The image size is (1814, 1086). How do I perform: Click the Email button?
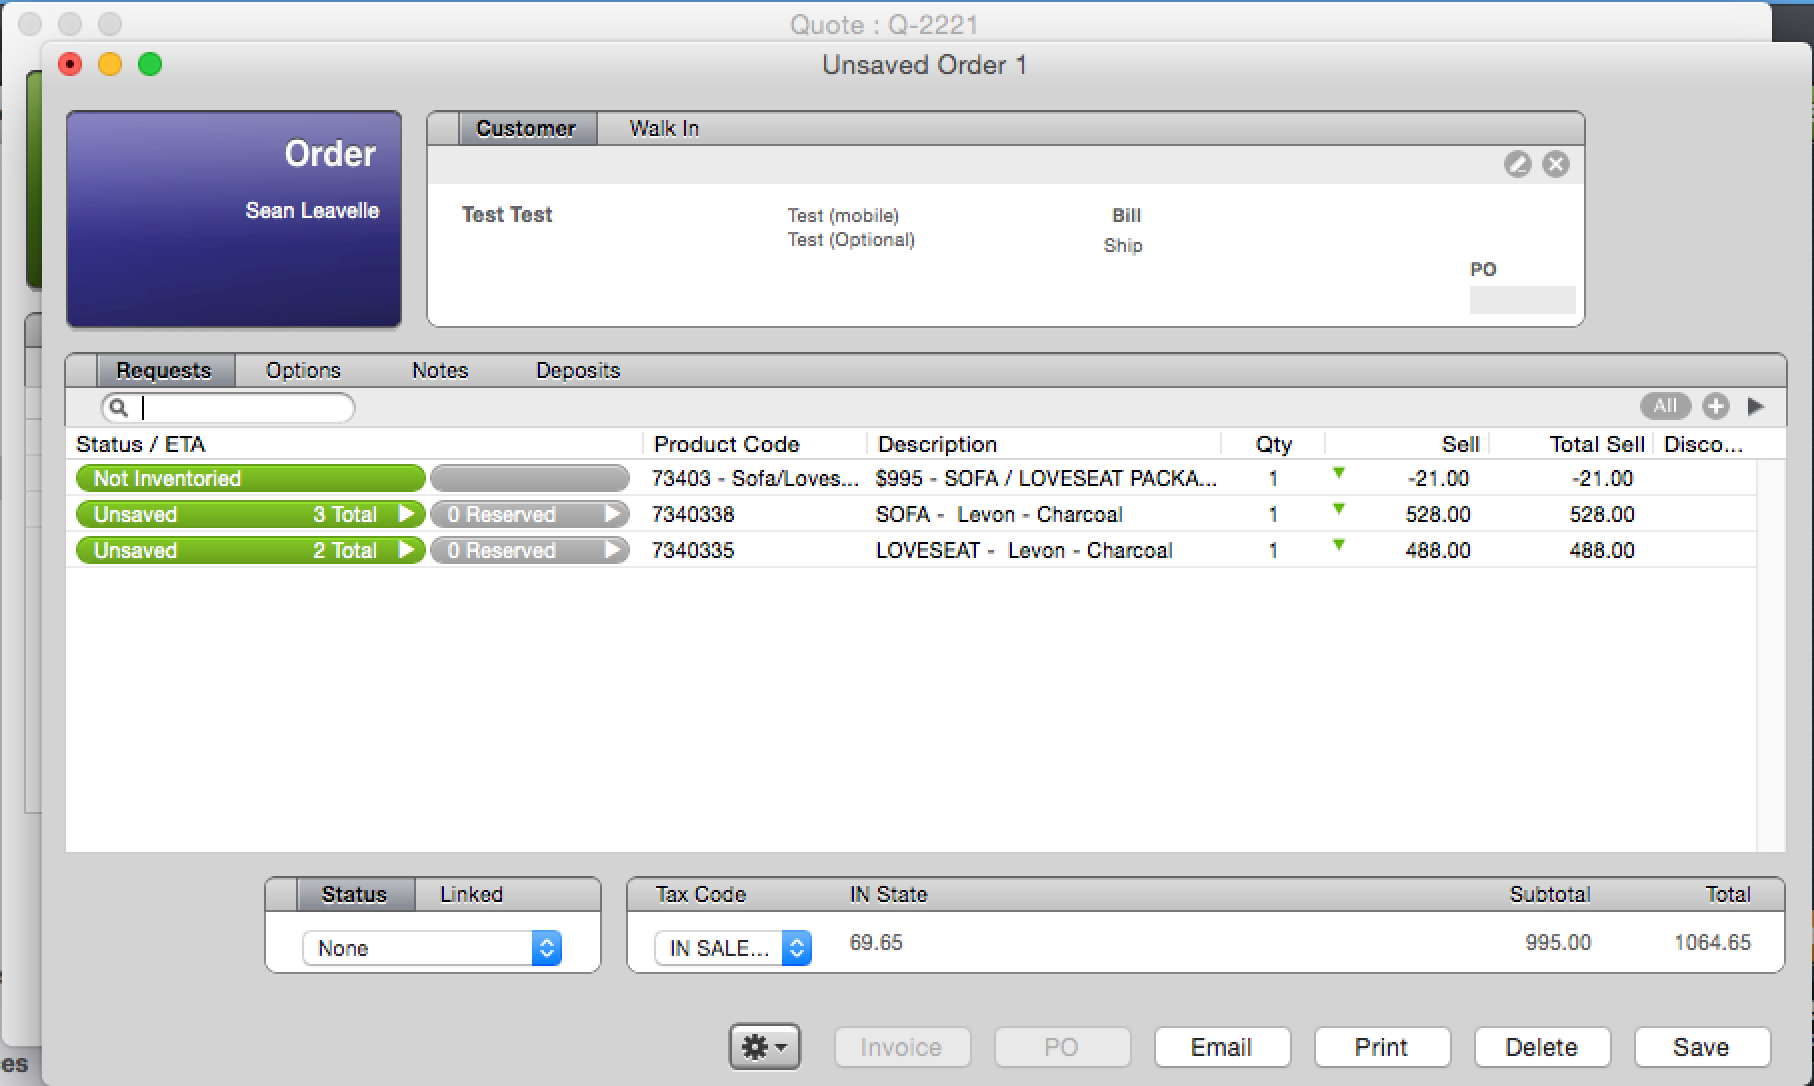point(1222,1047)
